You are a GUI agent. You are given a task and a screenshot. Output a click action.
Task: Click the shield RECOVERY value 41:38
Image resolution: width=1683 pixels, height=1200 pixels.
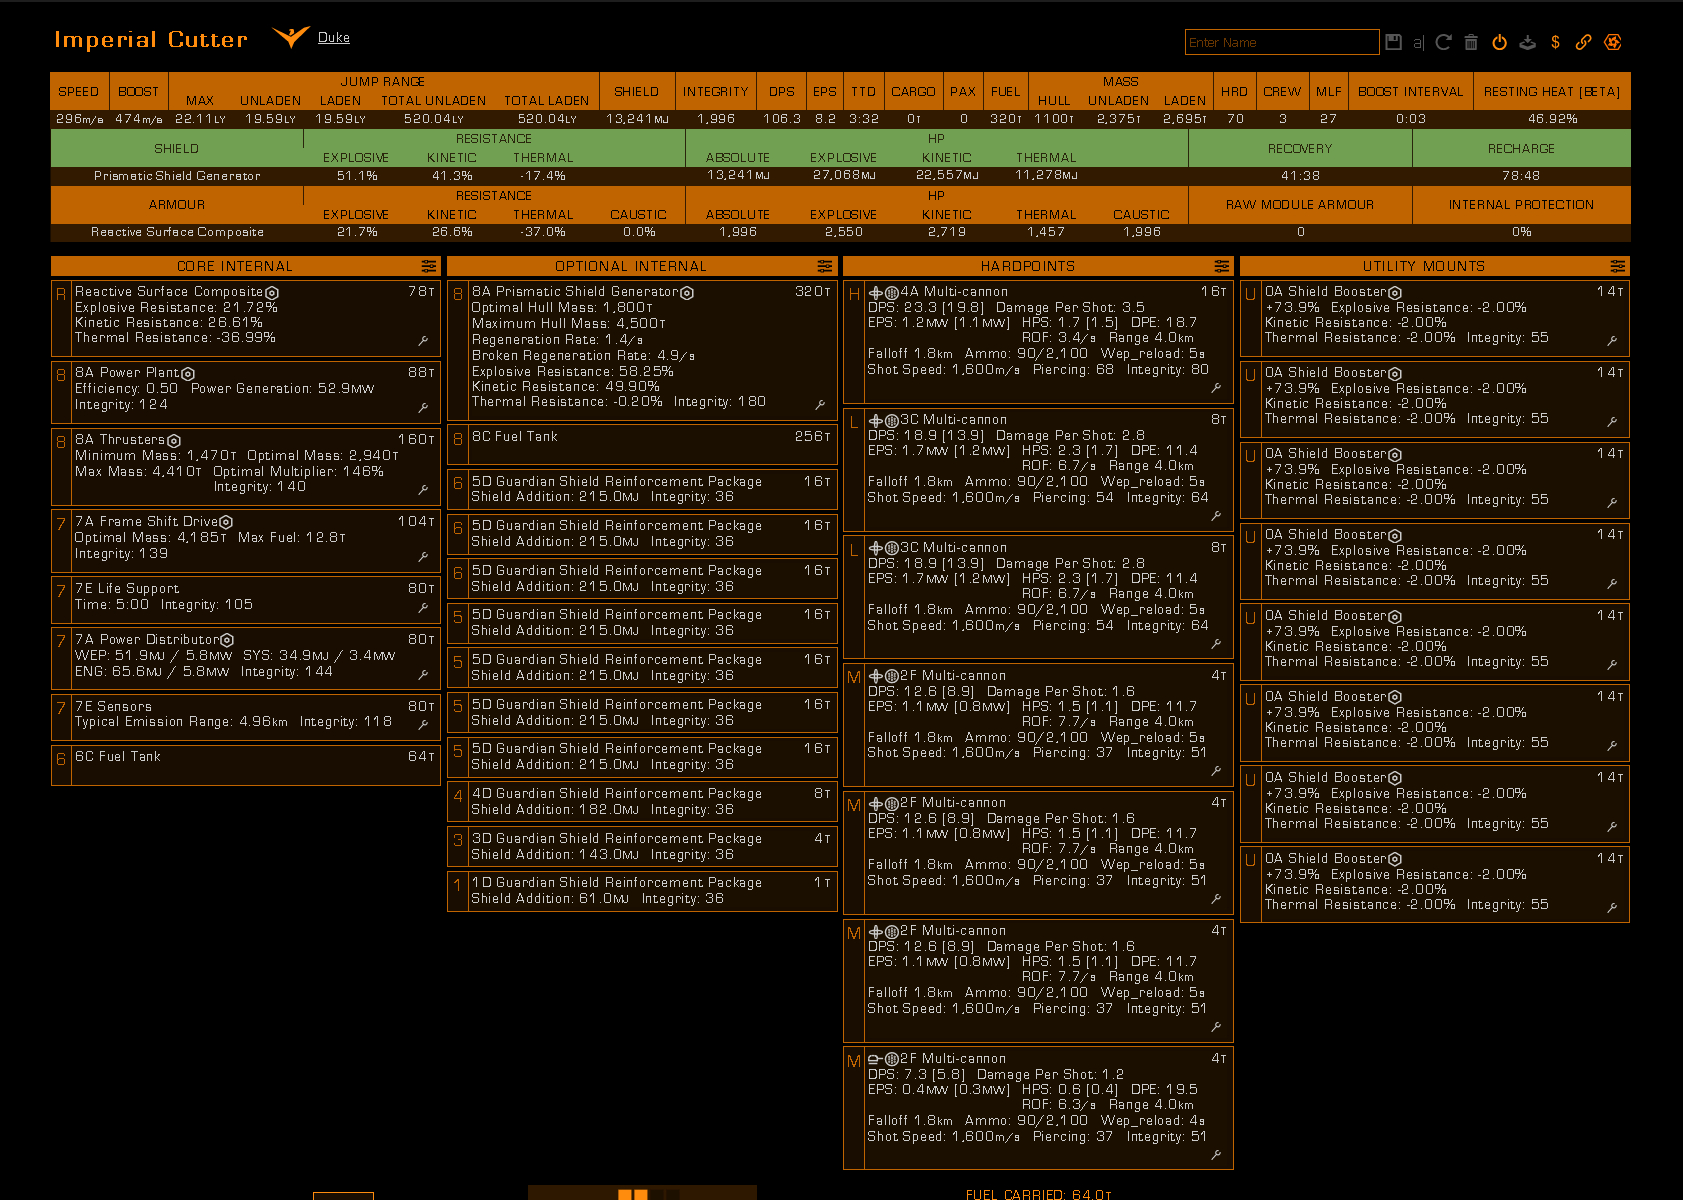[x=1300, y=176]
